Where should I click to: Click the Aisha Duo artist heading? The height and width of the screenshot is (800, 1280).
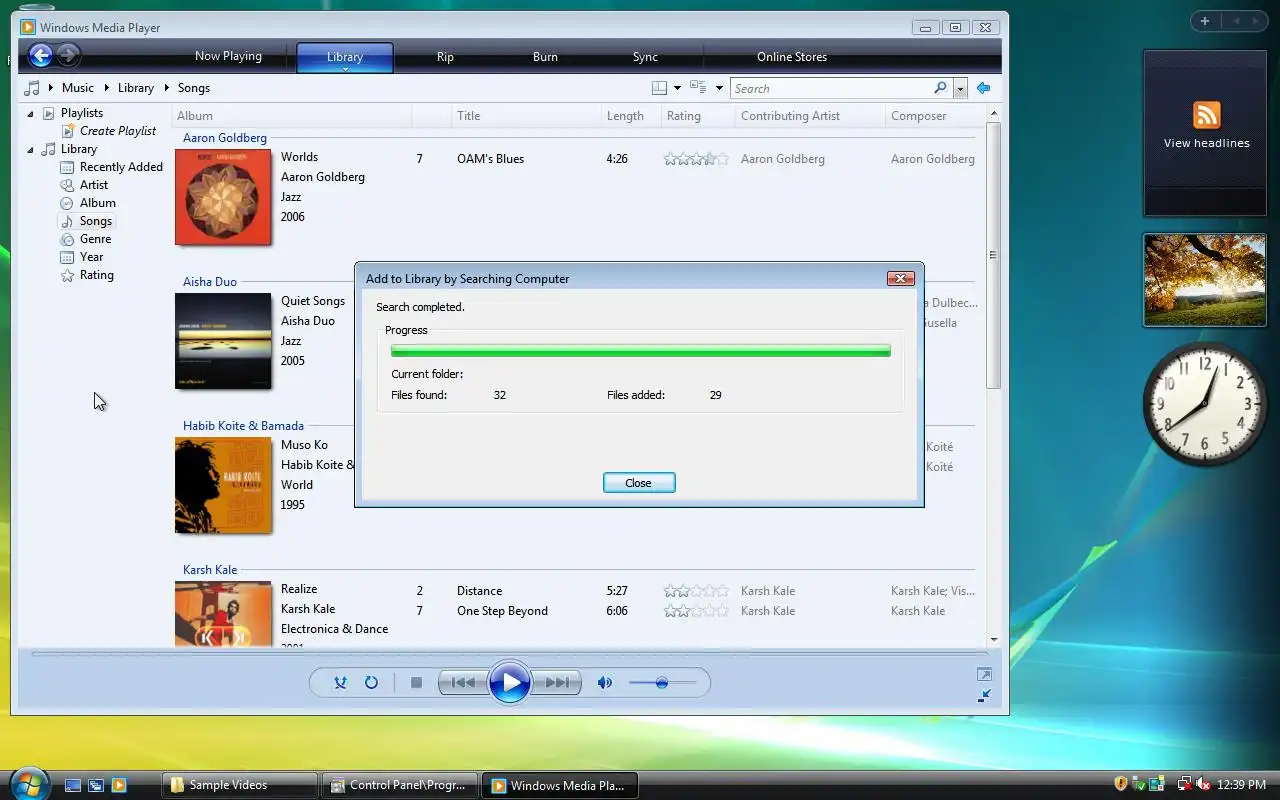coord(210,282)
